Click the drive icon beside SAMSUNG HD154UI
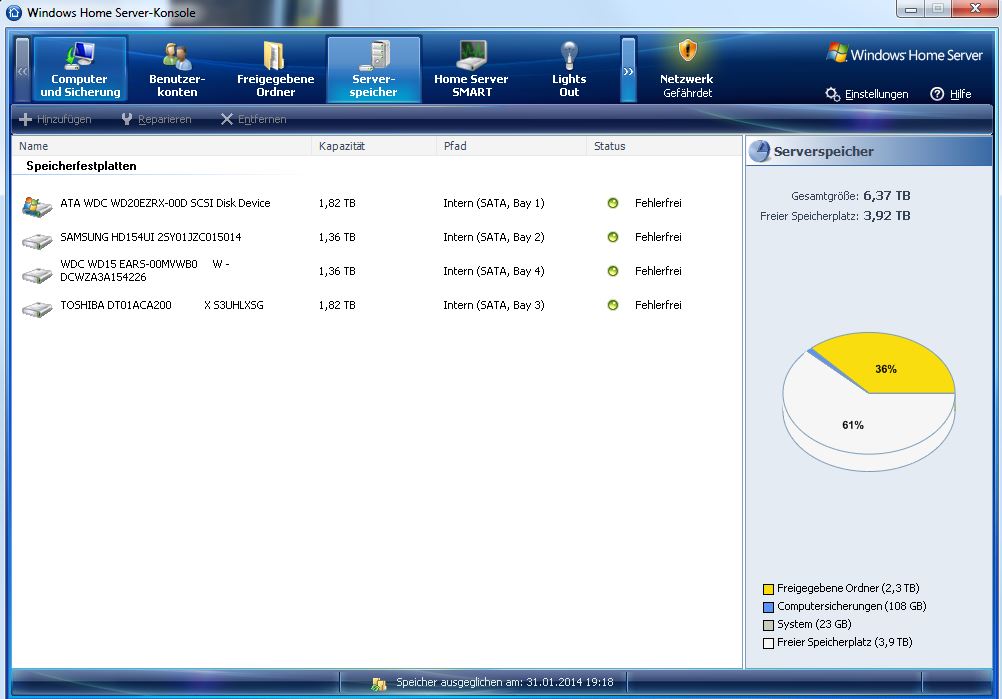 [37, 241]
